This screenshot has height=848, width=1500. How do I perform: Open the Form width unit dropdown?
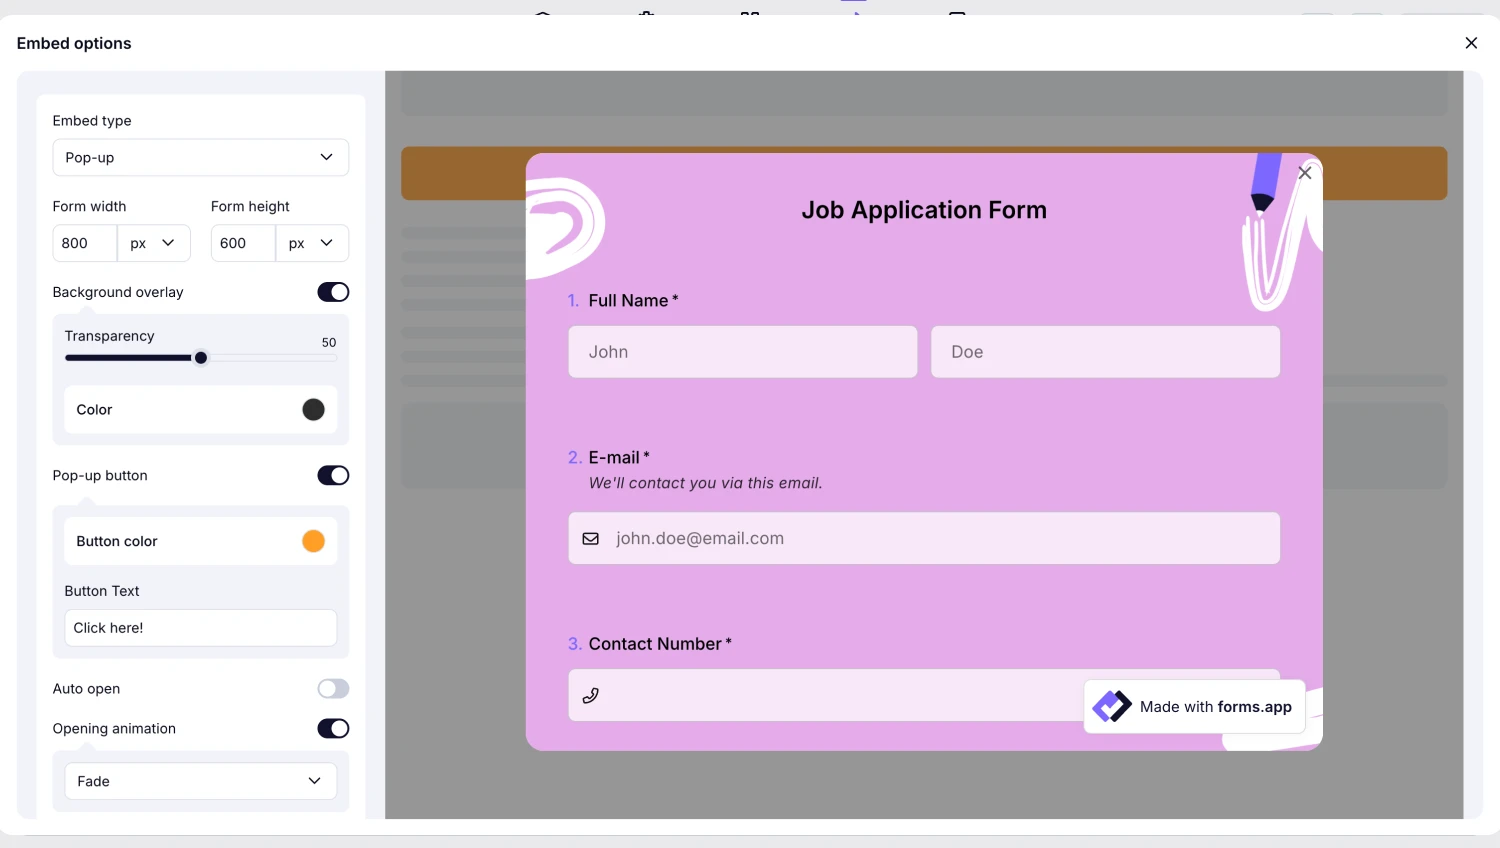(153, 243)
